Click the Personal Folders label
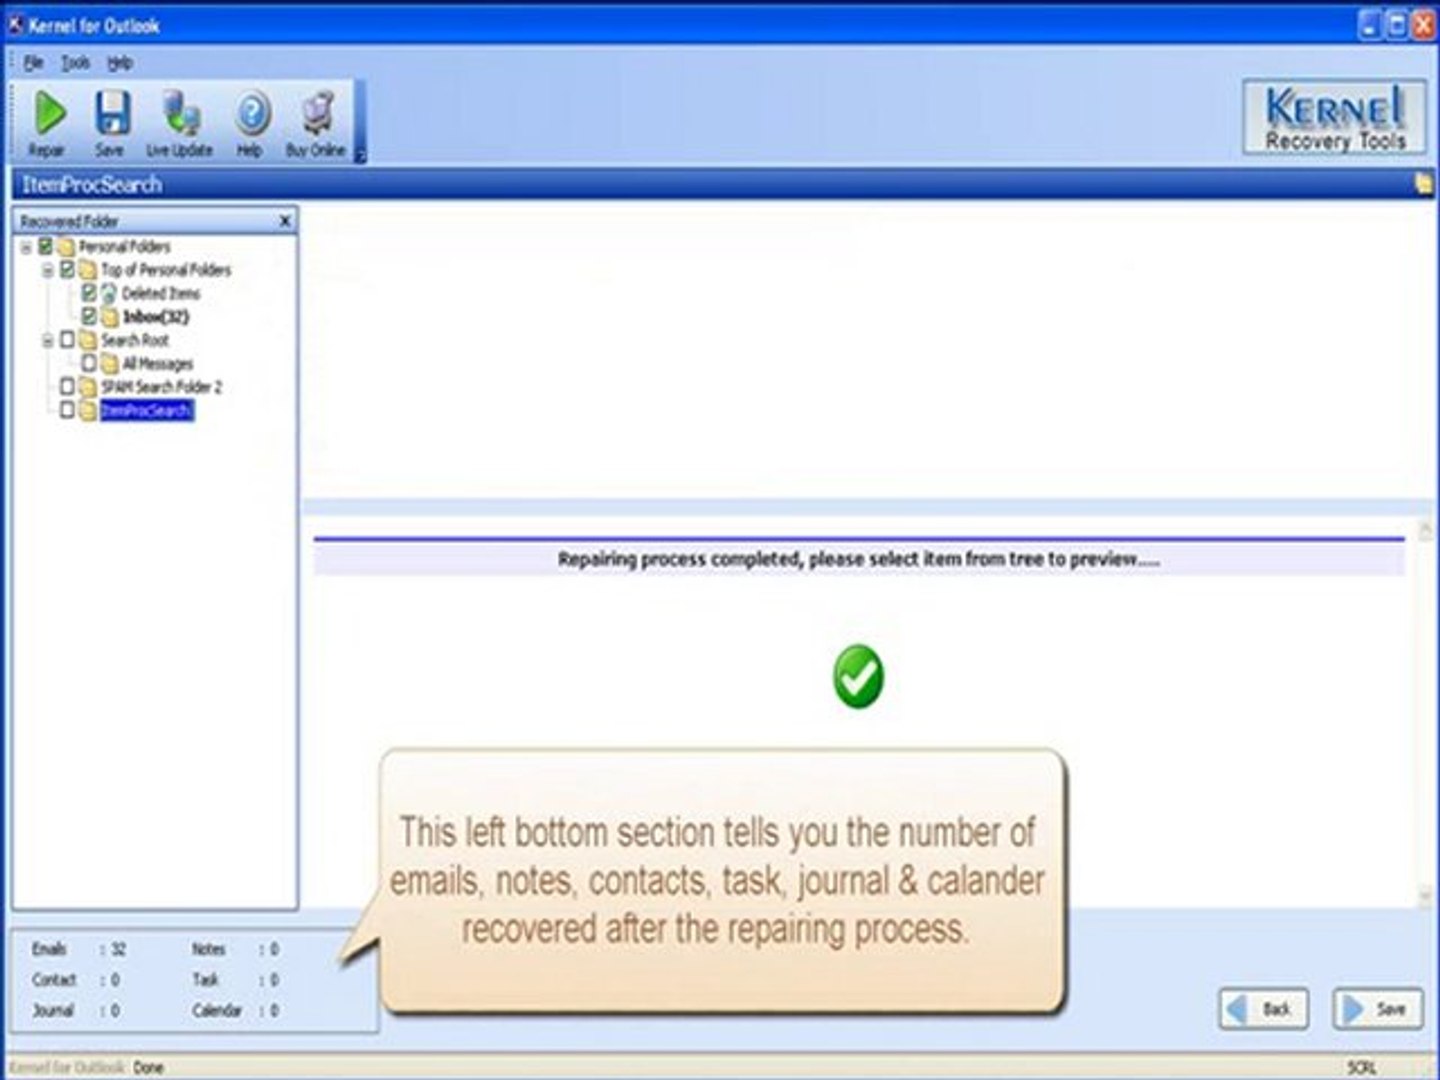 coord(125,246)
